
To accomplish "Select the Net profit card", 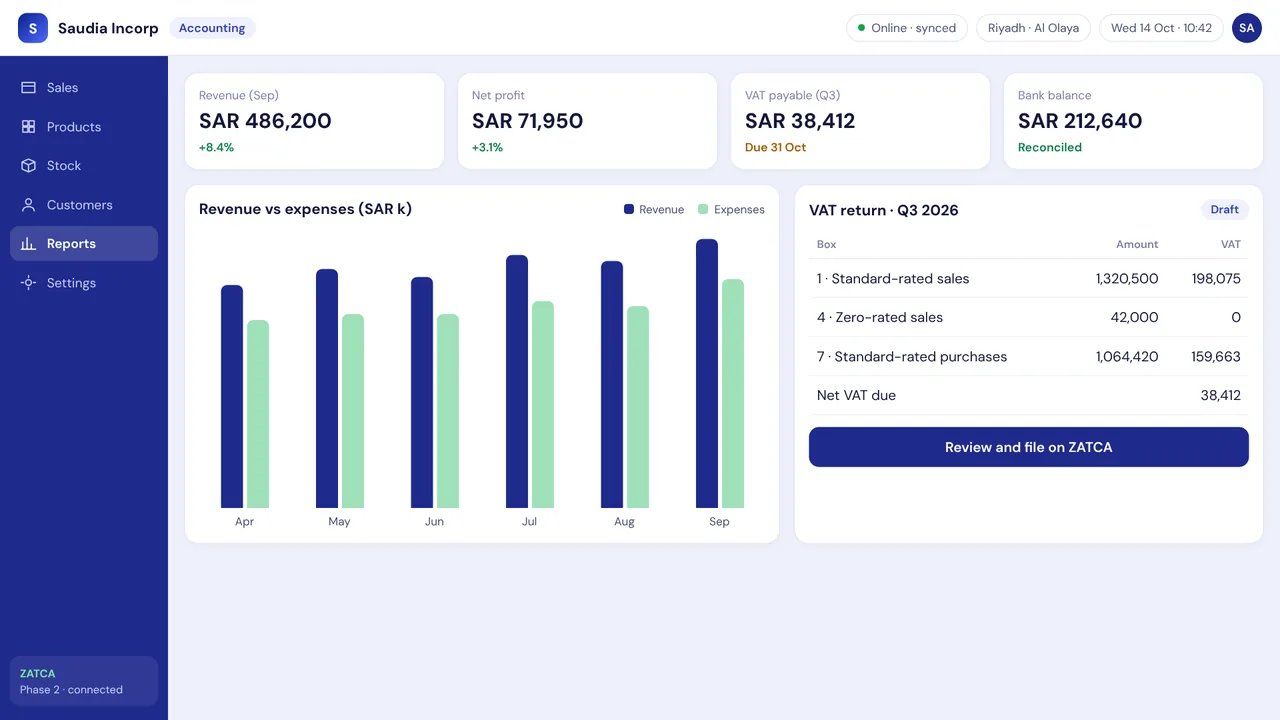I will click(587, 121).
